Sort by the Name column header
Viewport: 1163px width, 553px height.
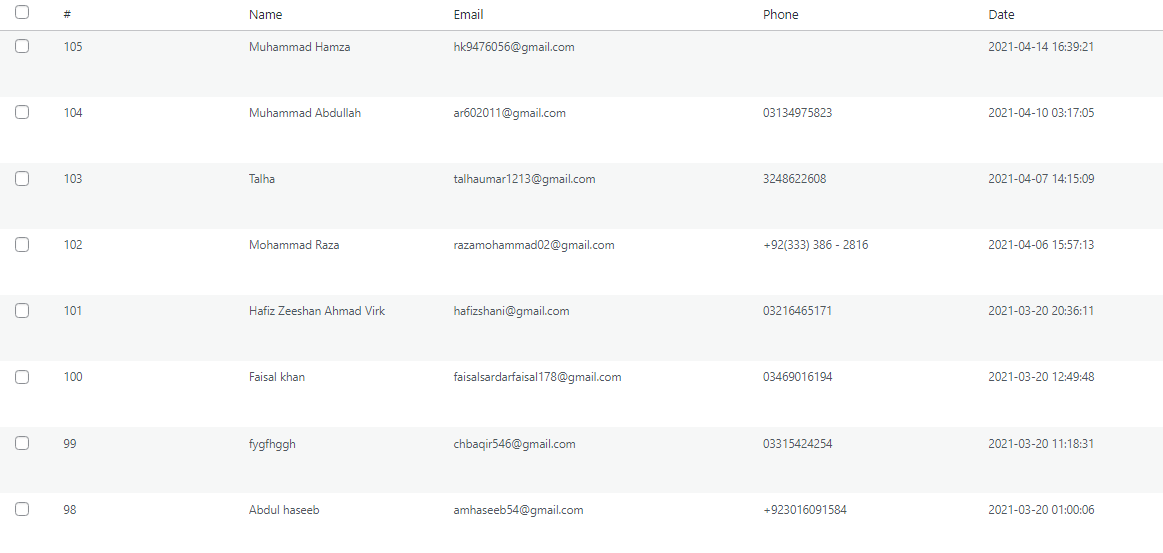coord(266,15)
